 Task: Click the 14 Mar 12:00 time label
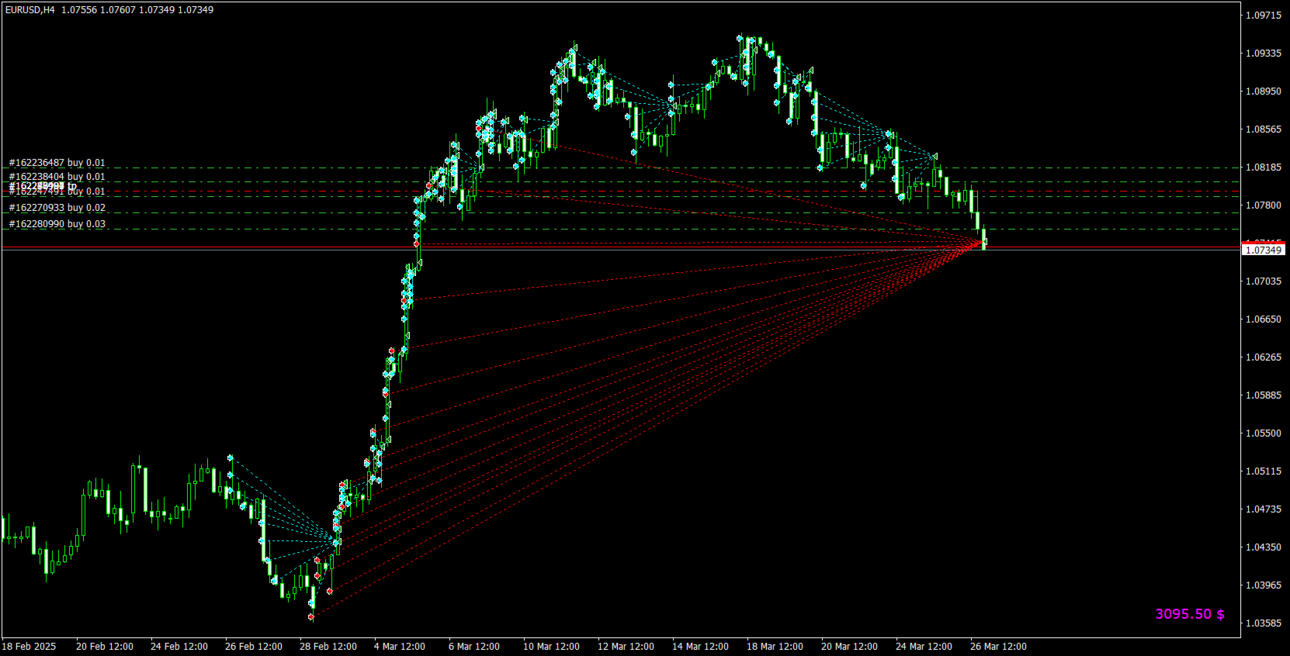701,646
